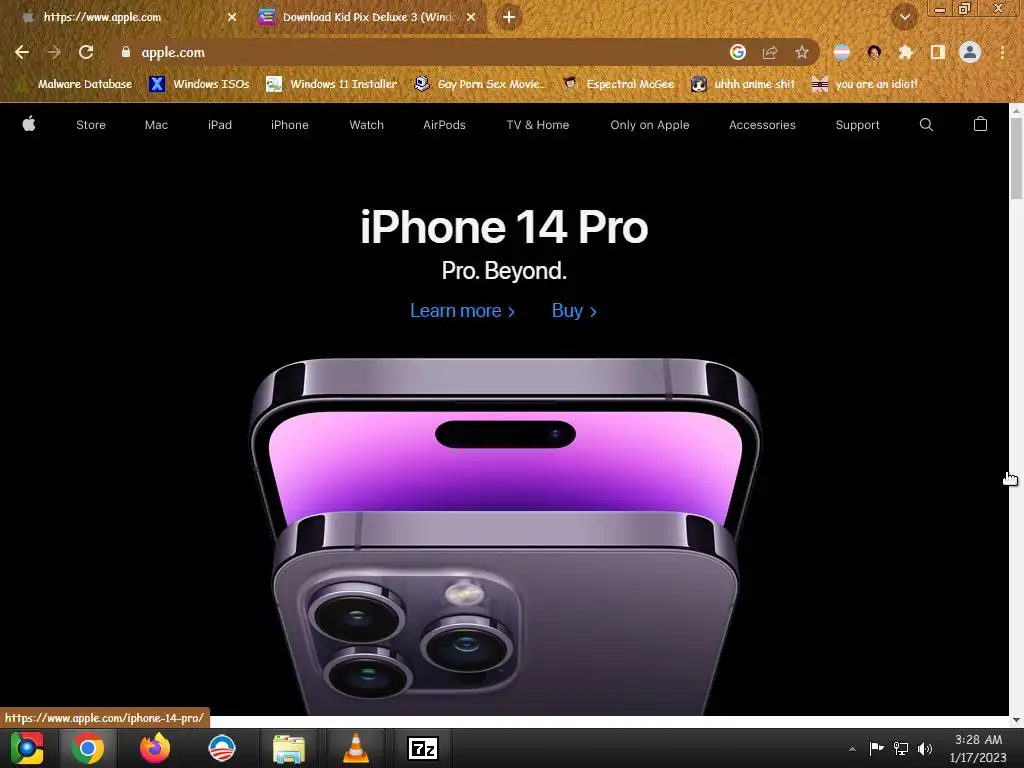Screen dimensions: 1024x768
Task: Open the Watch menu item
Action: pos(366,125)
